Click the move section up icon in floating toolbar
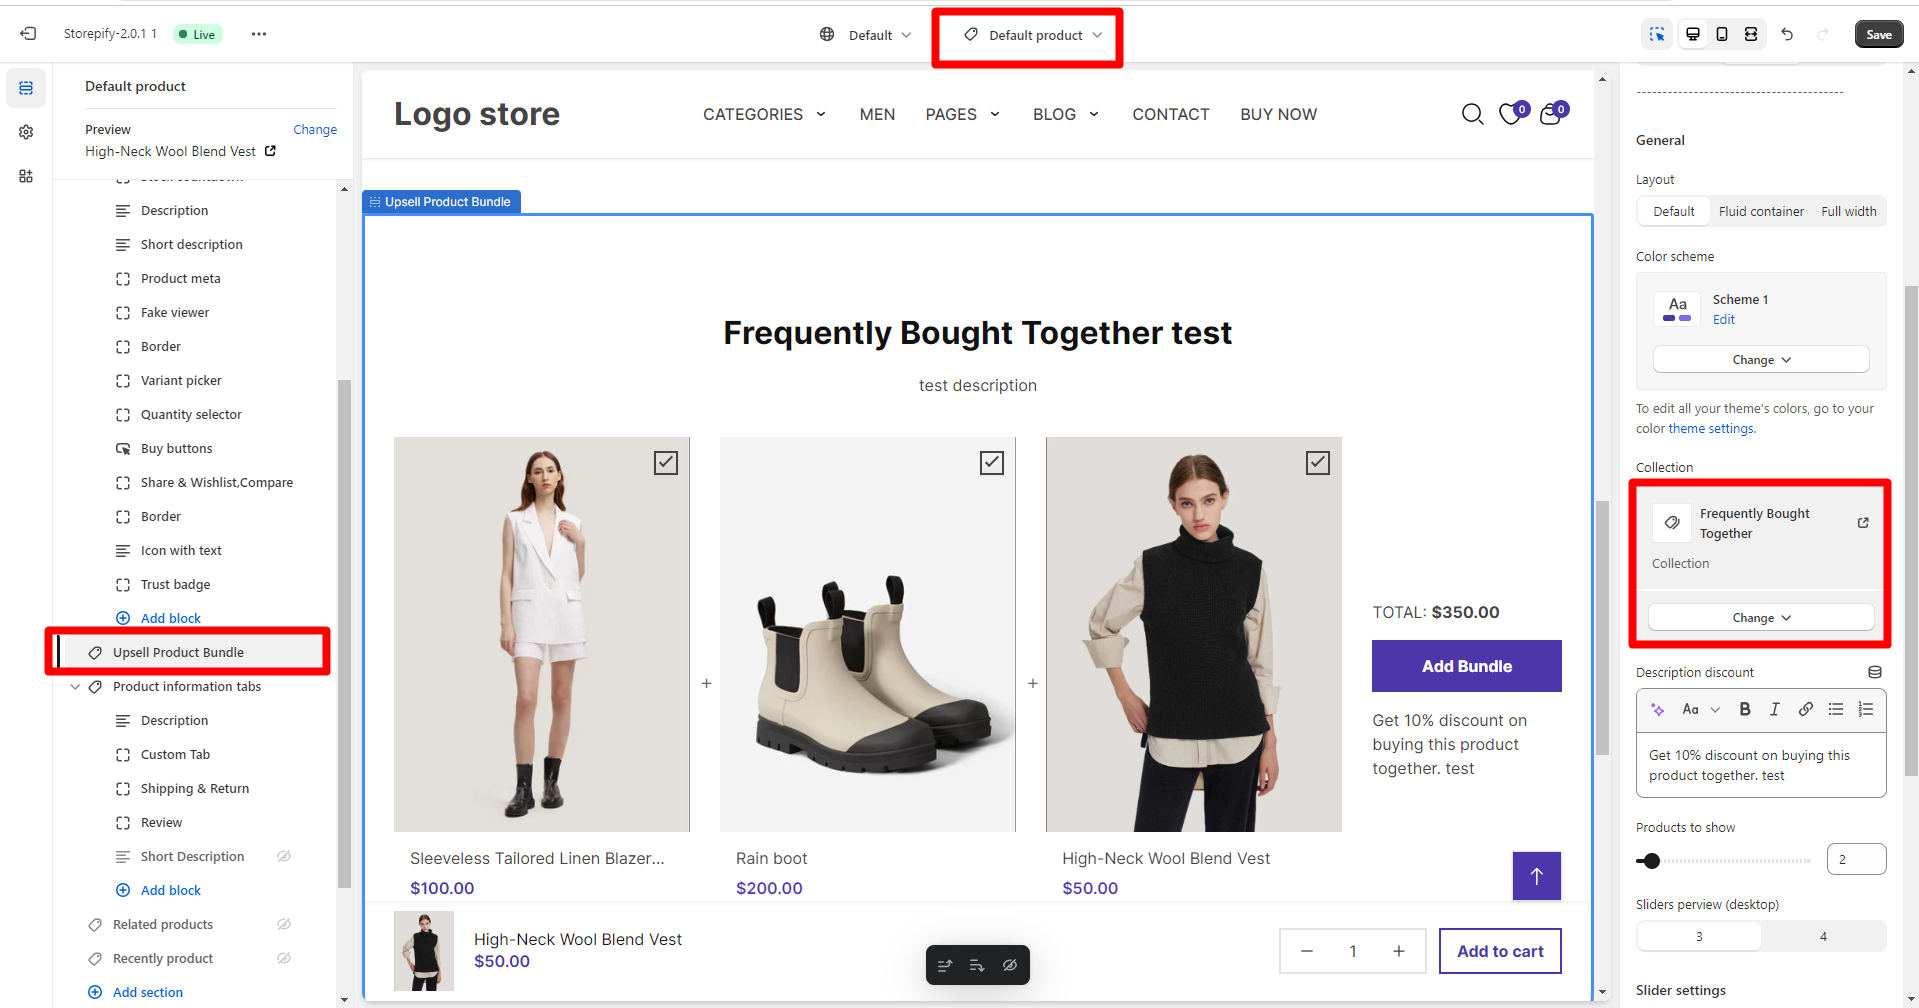1919x1008 pixels. click(945, 965)
